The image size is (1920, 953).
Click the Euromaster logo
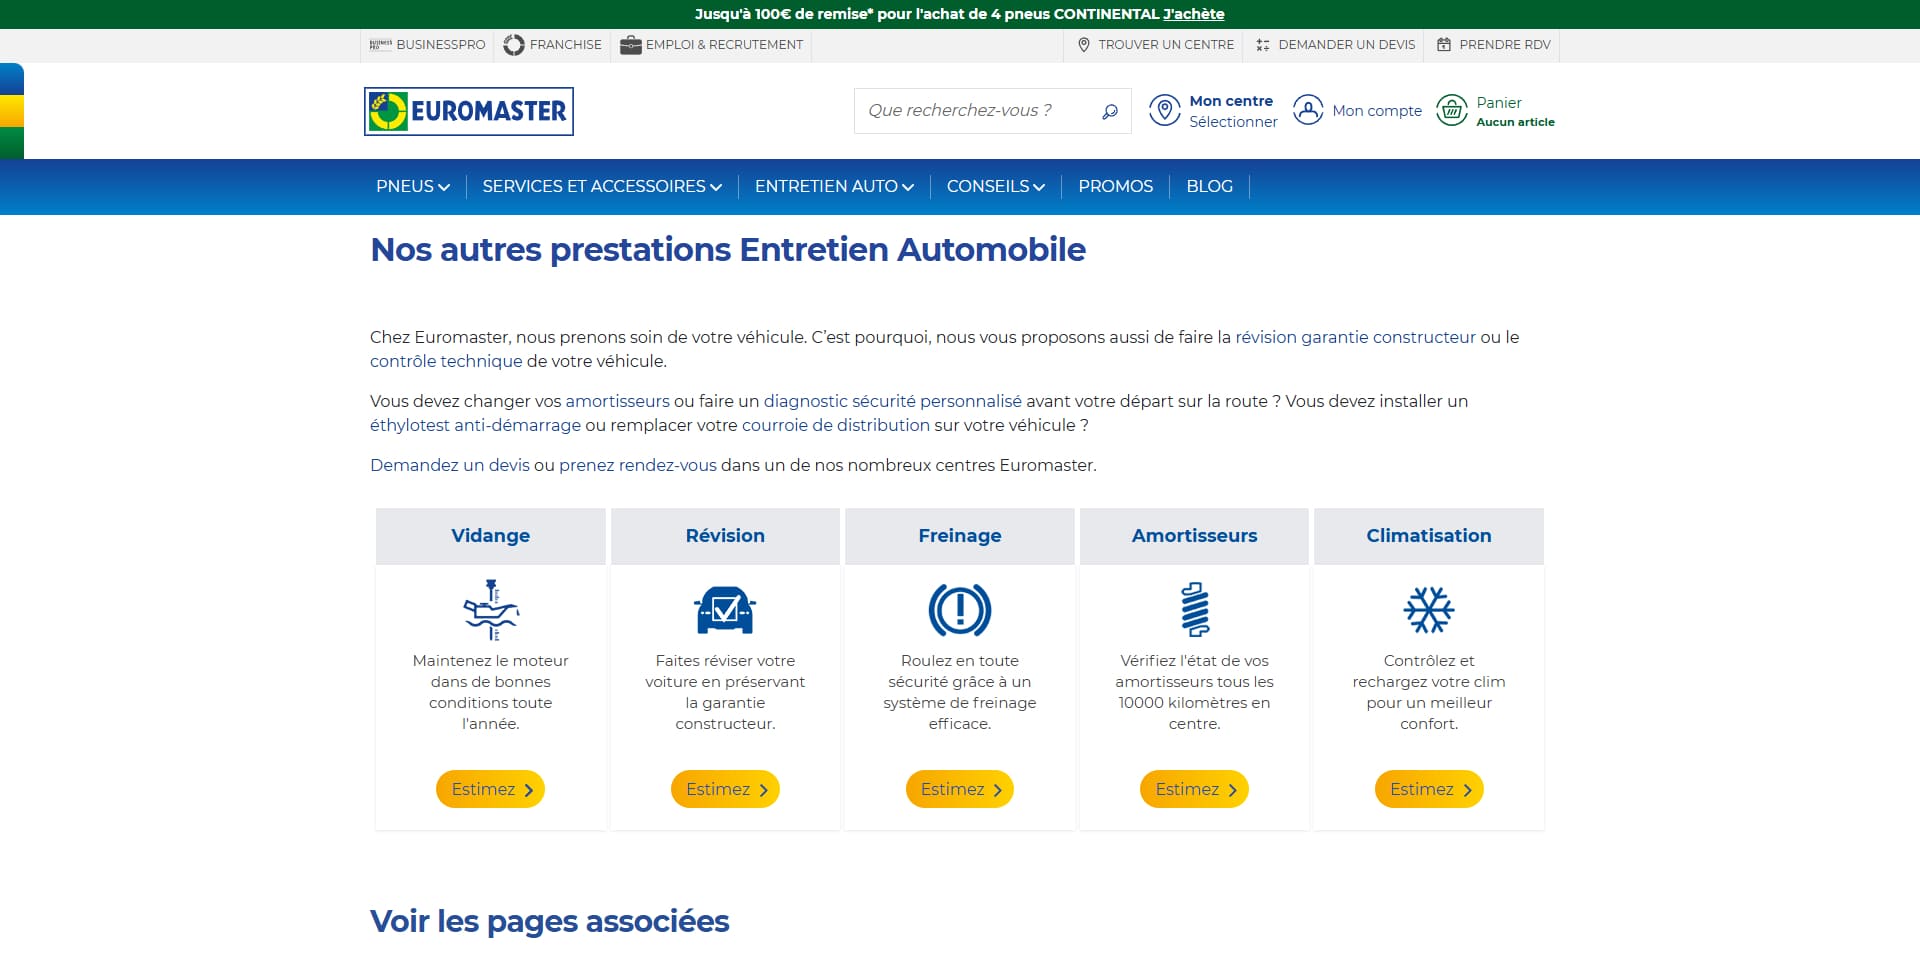(x=468, y=111)
